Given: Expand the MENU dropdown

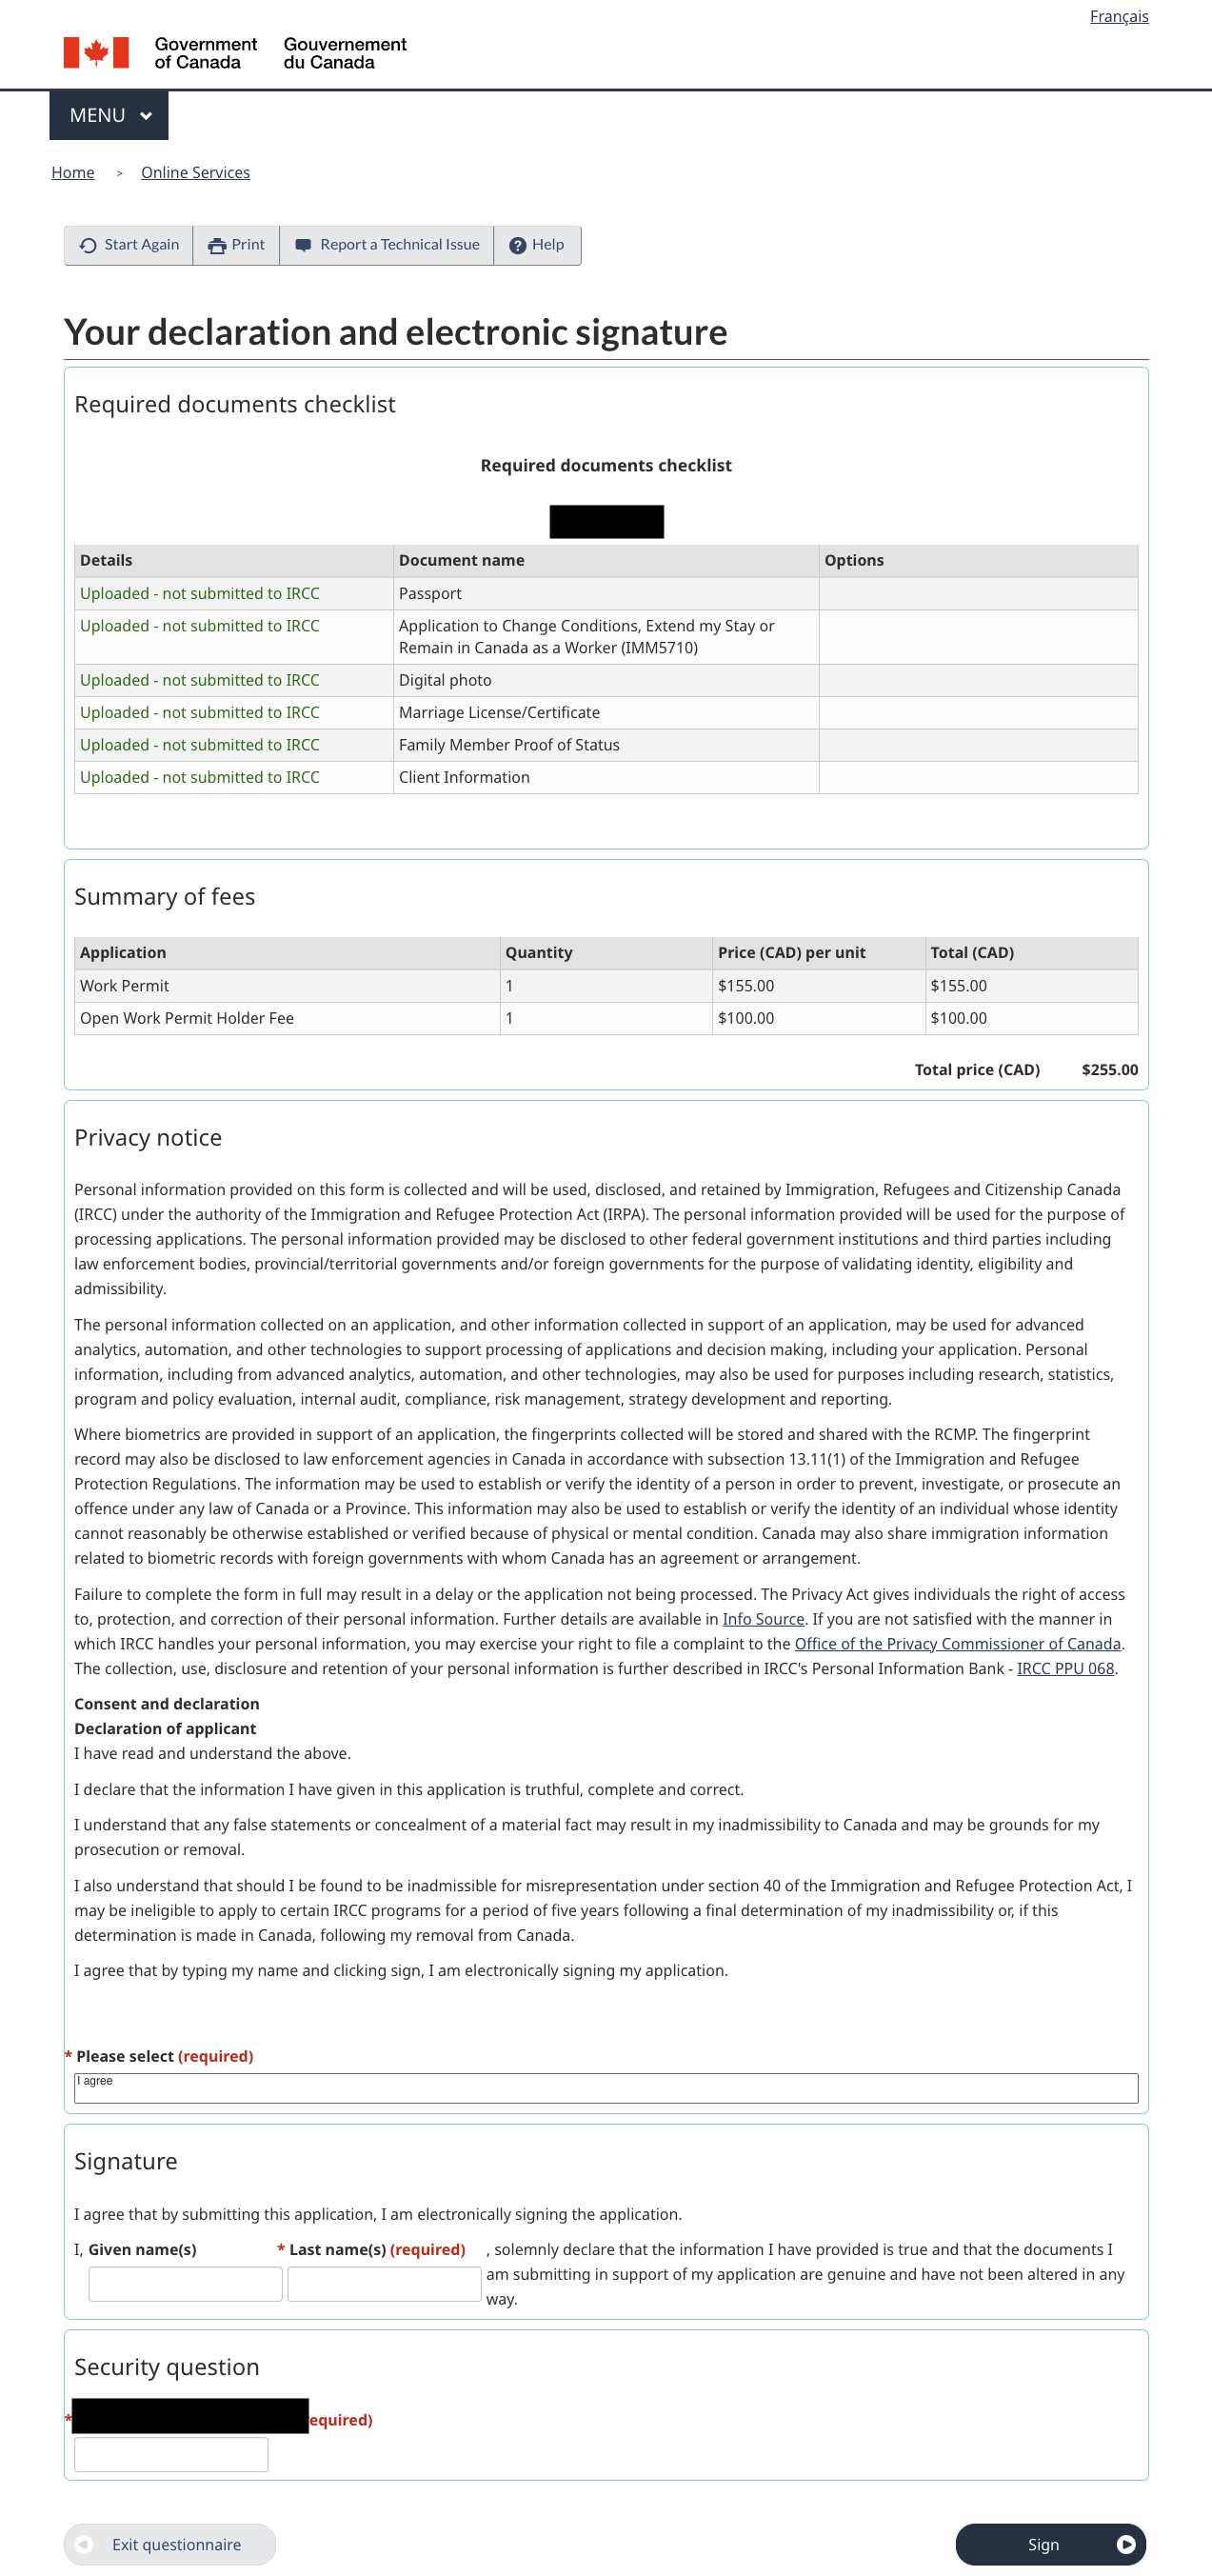Looking at the screenshot, I should [x=109, y=115].
